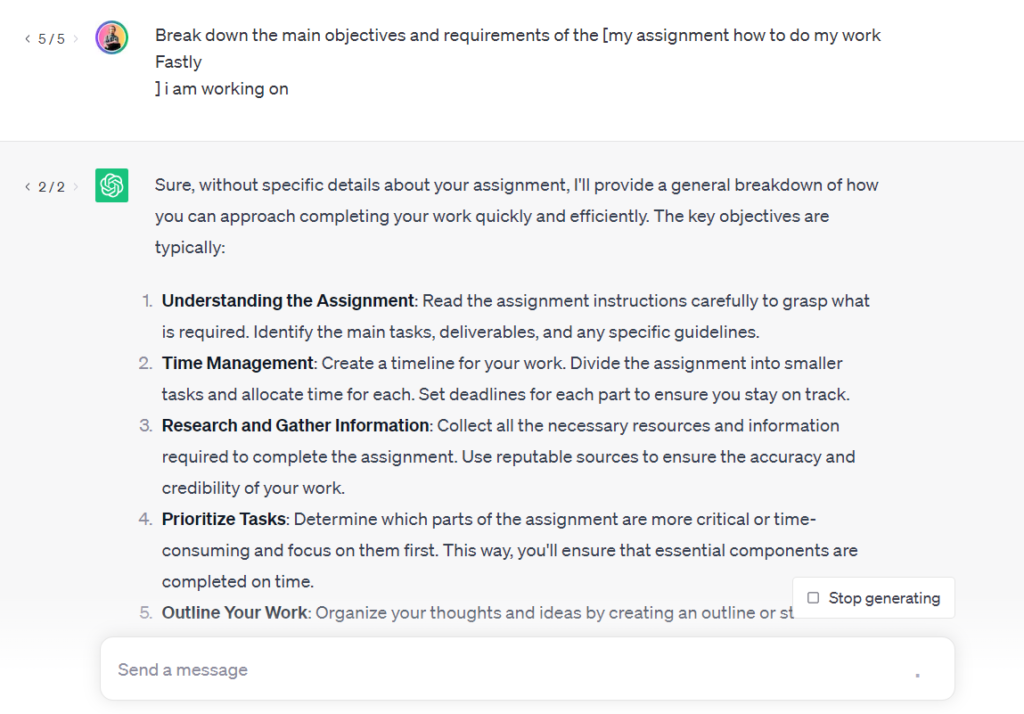Image resolution: width=1024 pixels, height=714 pixels.
Task: Click the 5 / 5 prompt counter
Action: pyautogui.click(x=52, y=39)
